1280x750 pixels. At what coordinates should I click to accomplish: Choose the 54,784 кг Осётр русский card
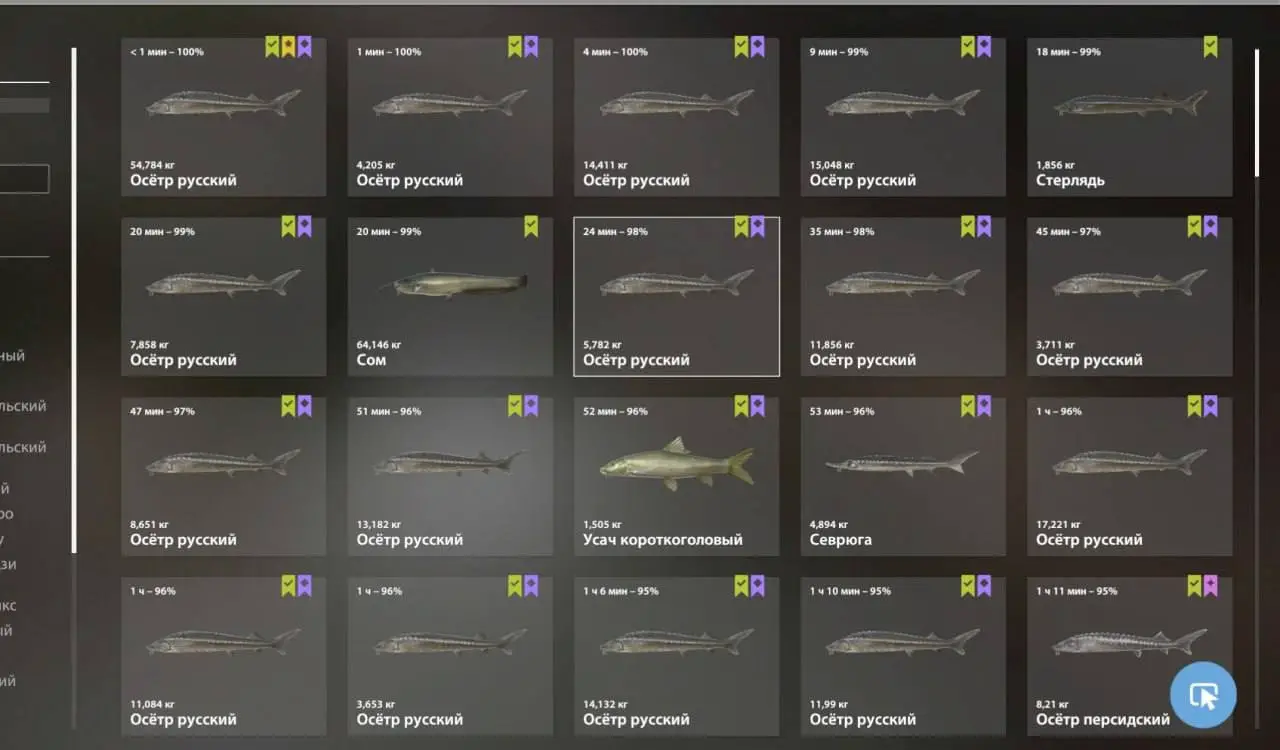(224, 117)
